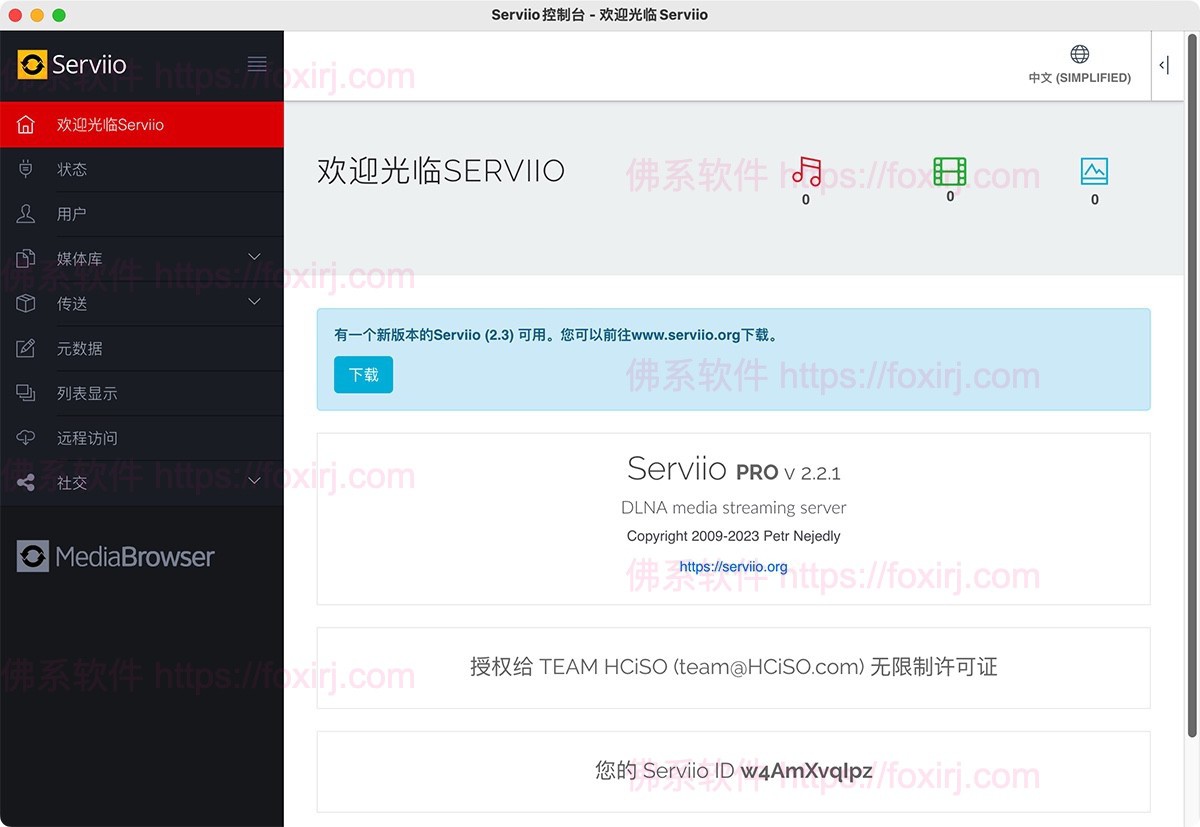Screen dimensions: 1200x827
Task: Expand the 传送 section
Action: [x=254, y=303]
